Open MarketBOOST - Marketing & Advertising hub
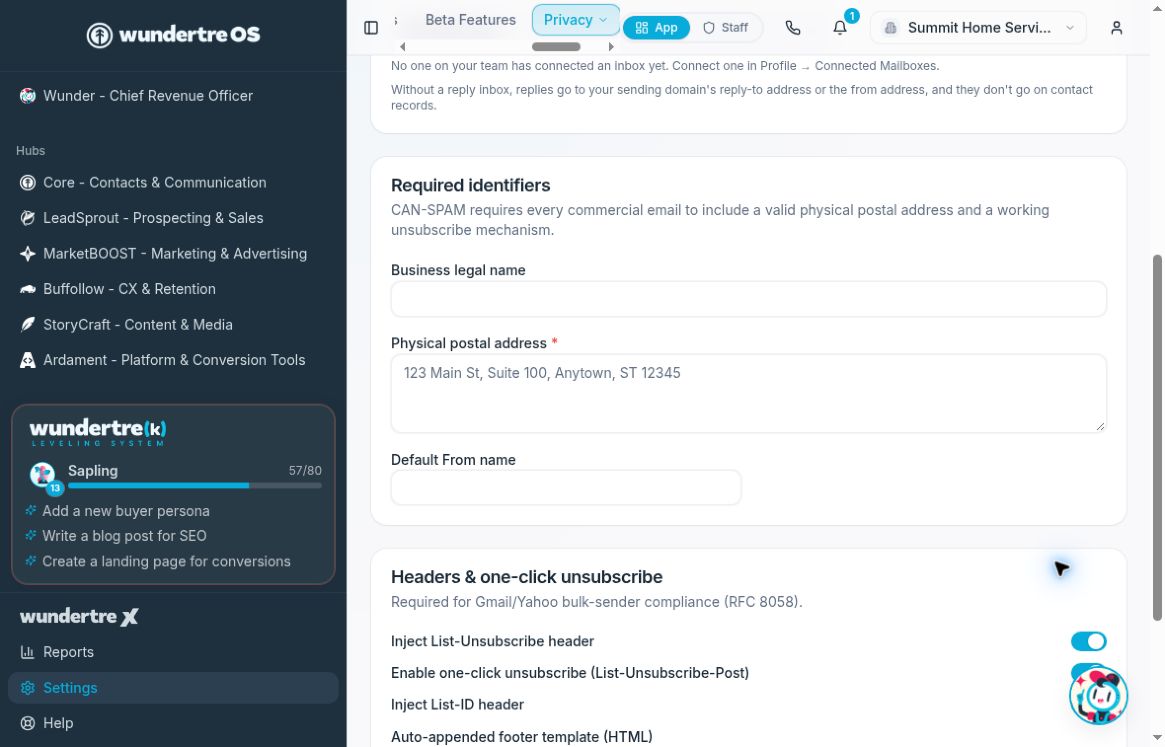 coord(173,253)
